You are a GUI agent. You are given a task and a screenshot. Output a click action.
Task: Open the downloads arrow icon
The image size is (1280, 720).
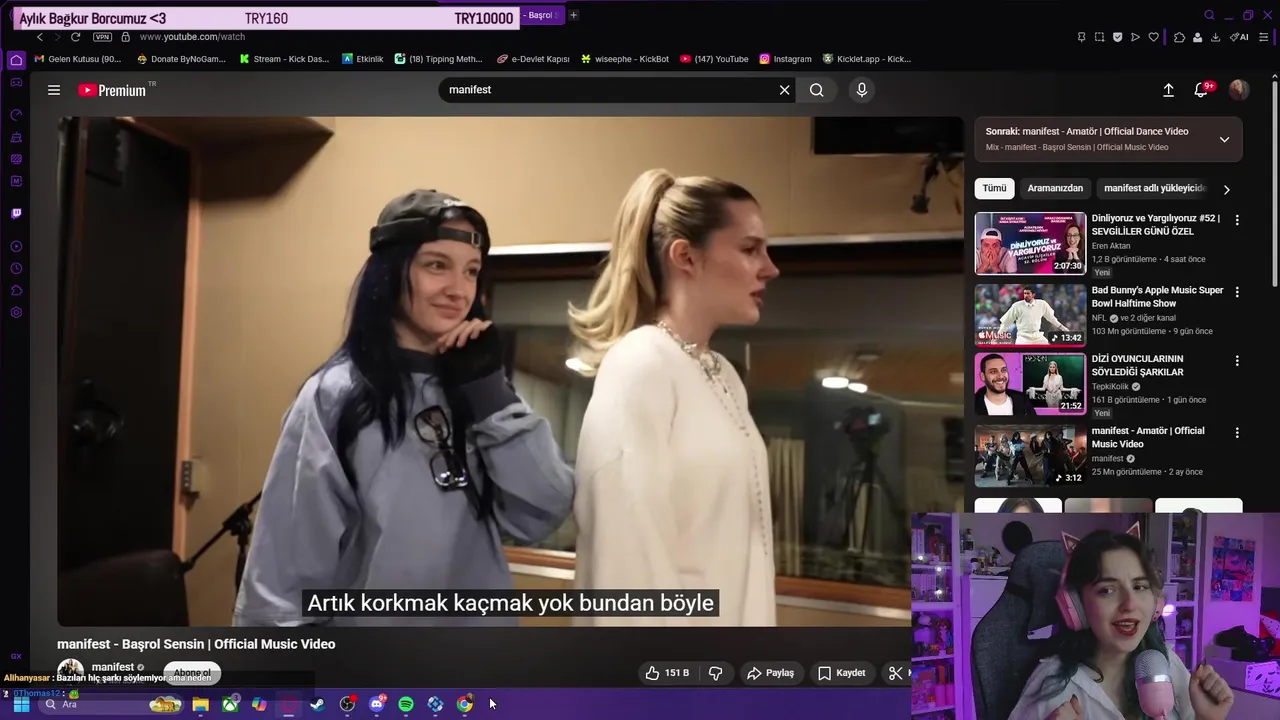click(x=1215, y=37)
